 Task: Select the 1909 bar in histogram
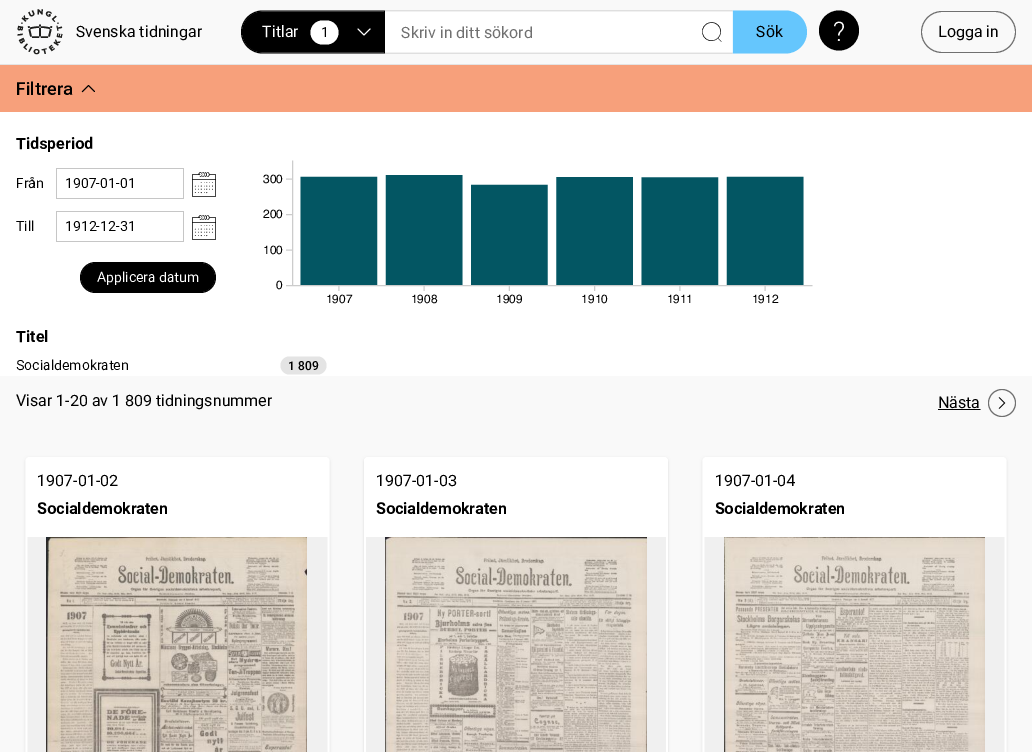pos(509,235)
